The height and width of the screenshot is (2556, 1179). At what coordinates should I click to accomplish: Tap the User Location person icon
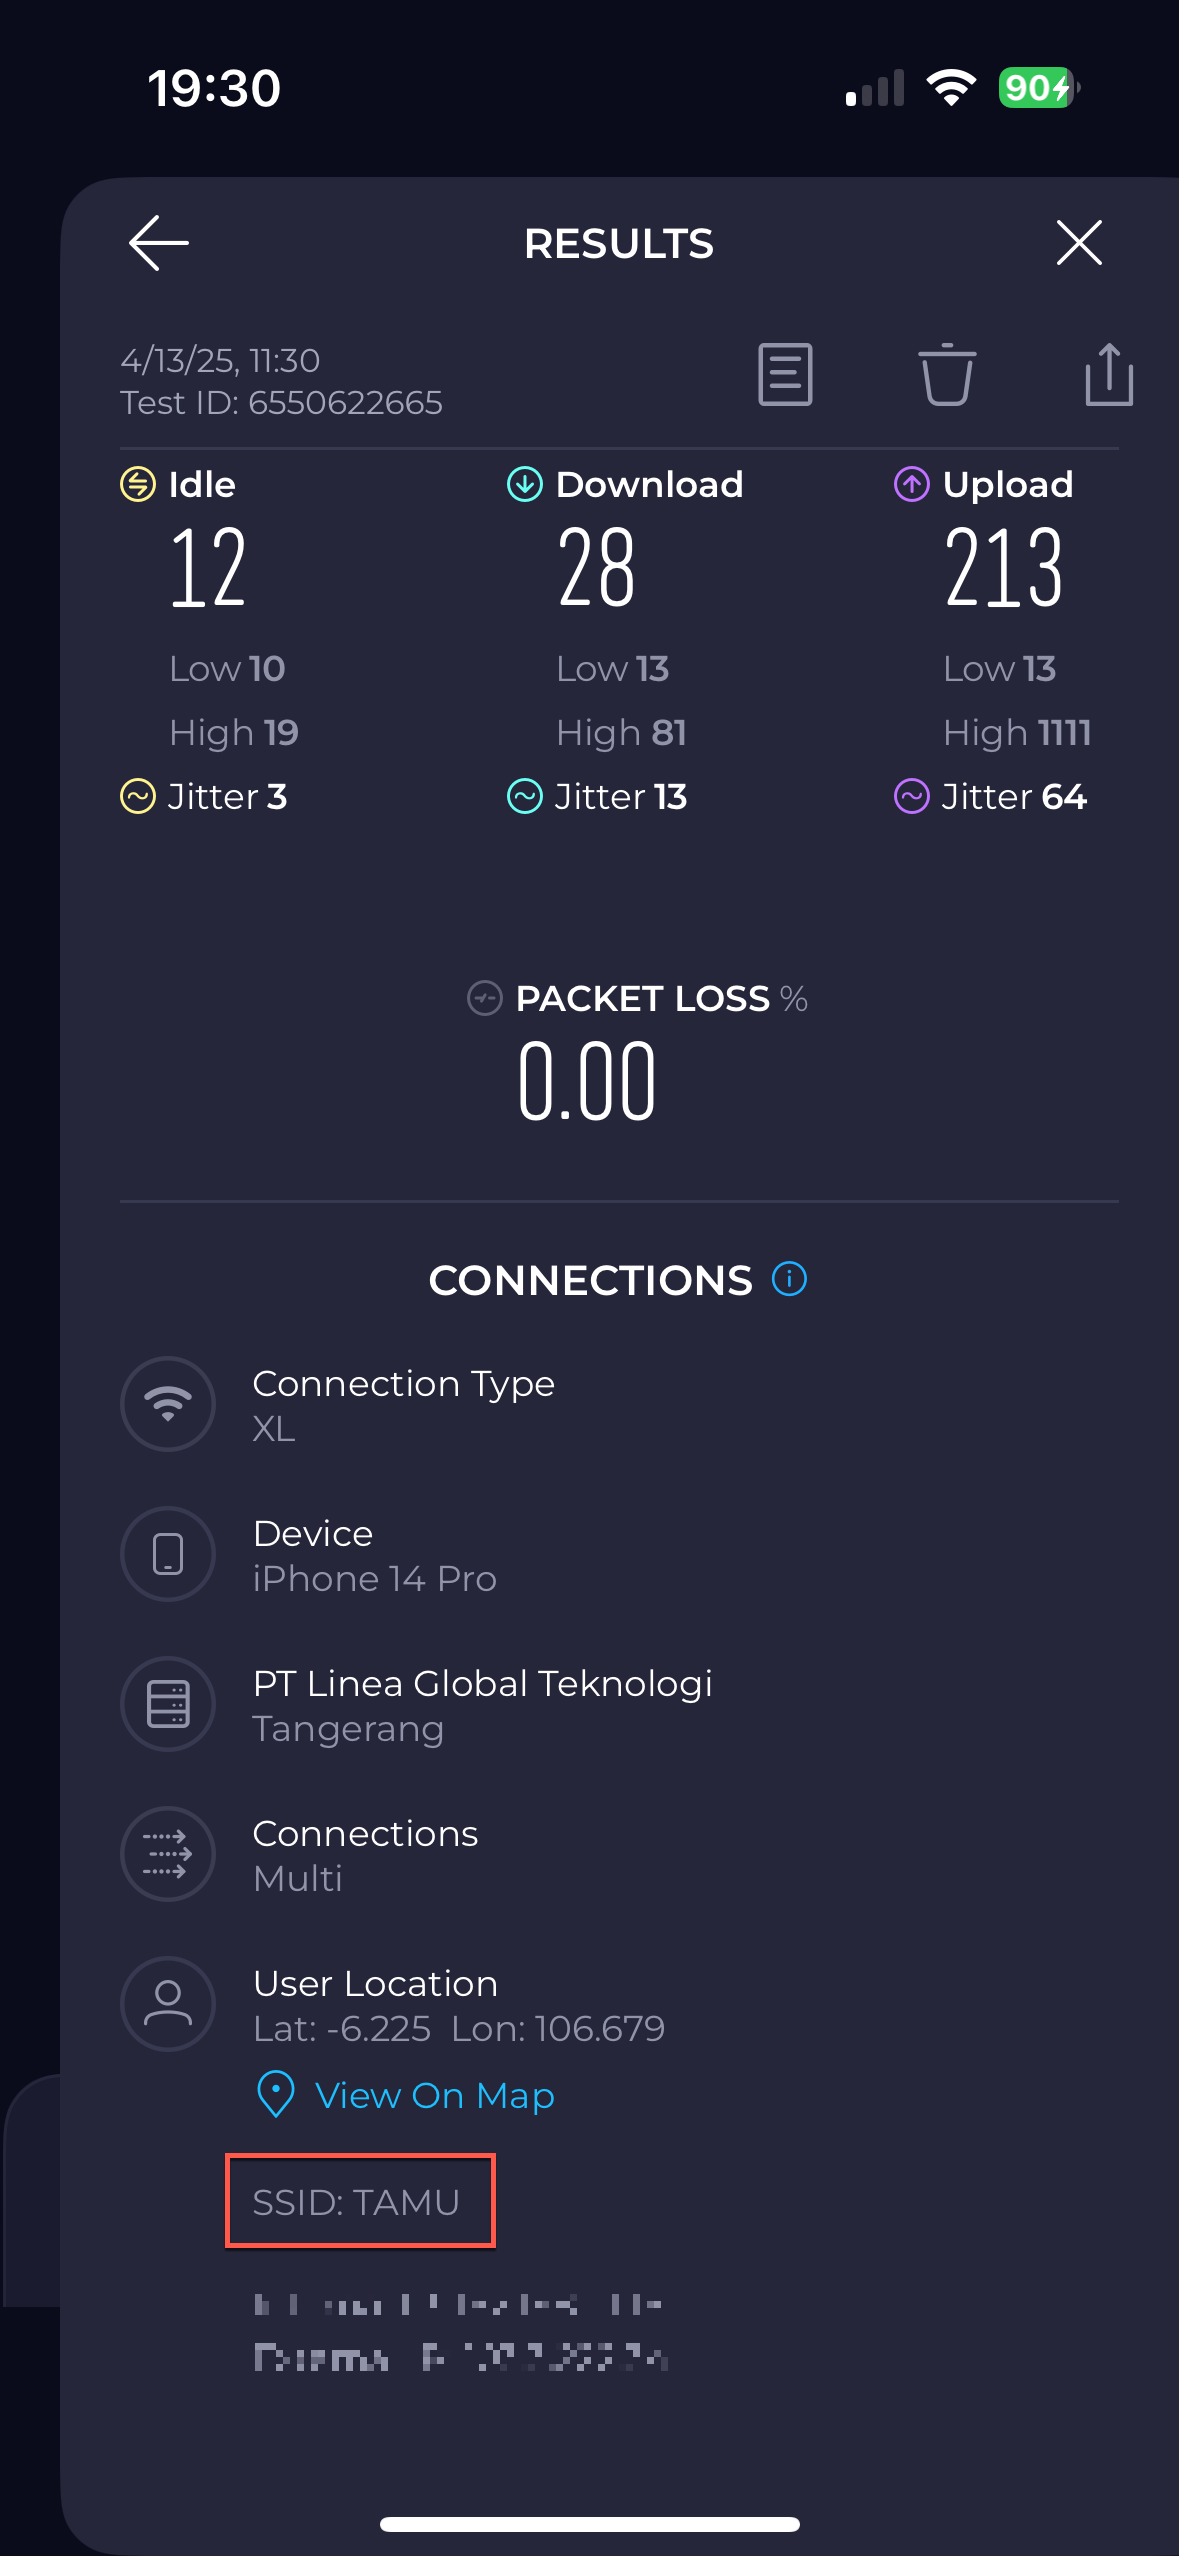click(168, 2004)
